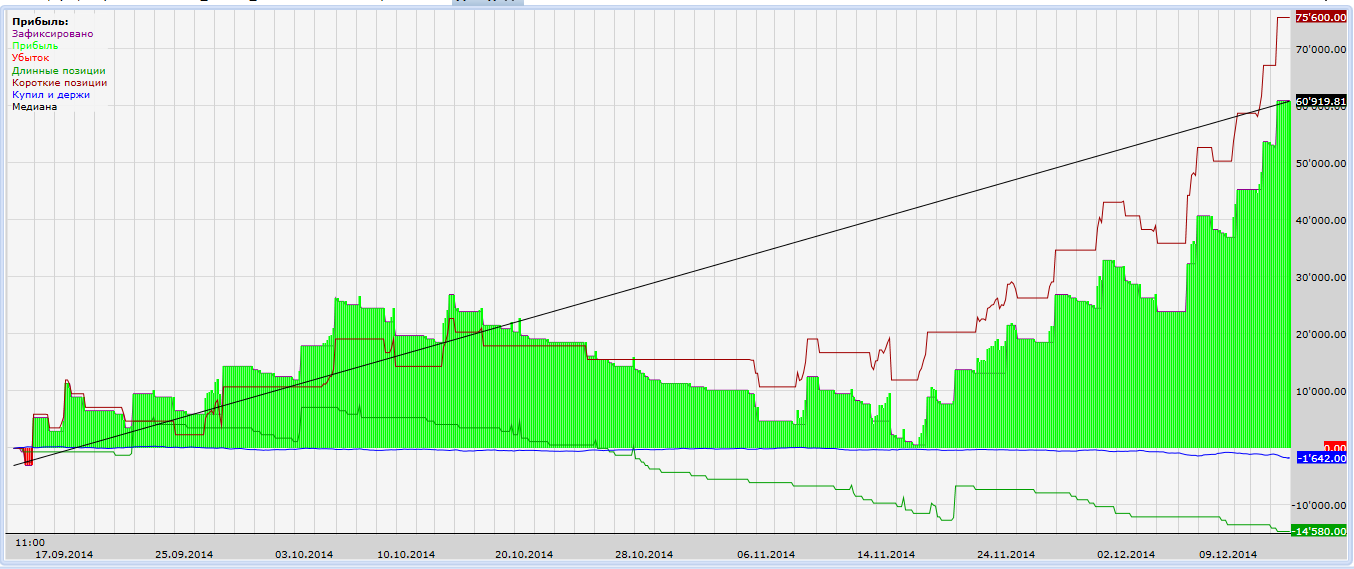Click the "Медиана" legend entry
This screenshot has height=569, width=1354.
[x=35, y=106]
